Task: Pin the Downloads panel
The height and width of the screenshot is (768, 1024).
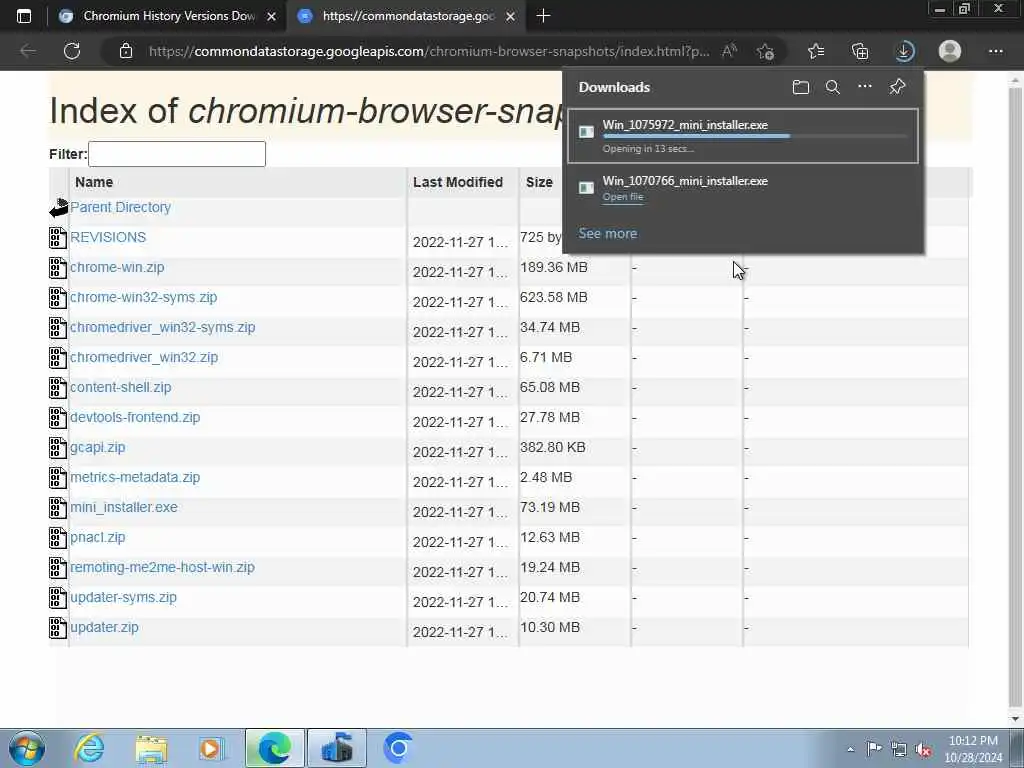Action: tap(897, 86)
